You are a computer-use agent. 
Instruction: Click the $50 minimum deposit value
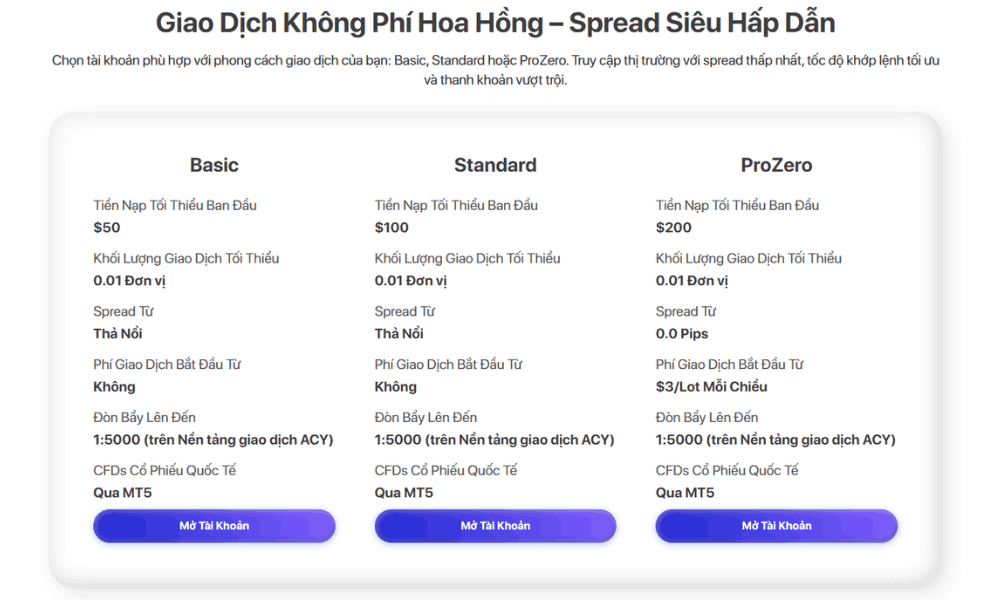click(107, 228)
